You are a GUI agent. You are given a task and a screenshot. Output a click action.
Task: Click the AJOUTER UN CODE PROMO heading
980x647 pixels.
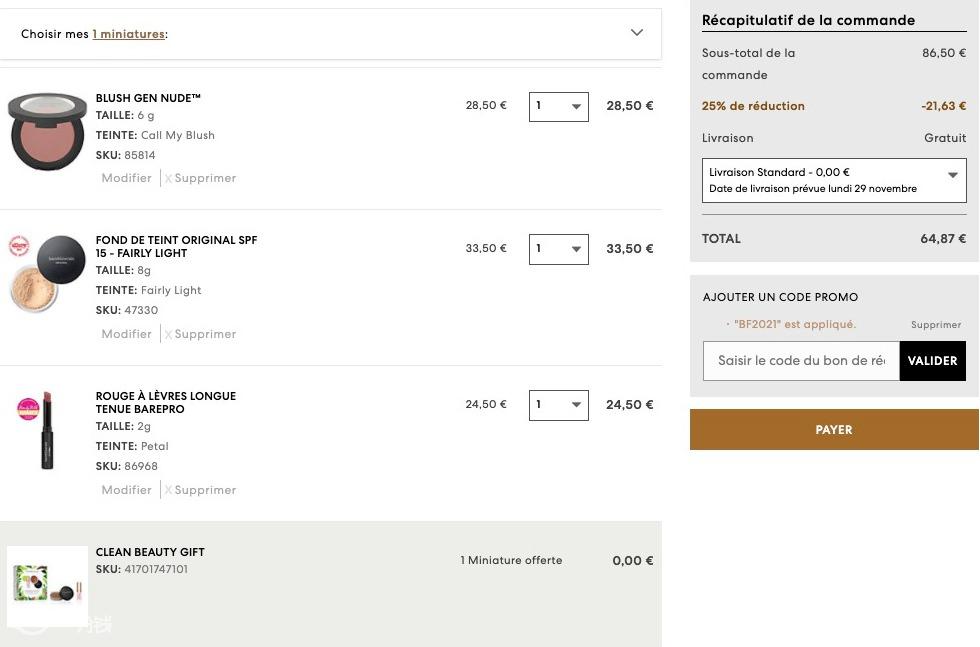[x=781, y=298]
